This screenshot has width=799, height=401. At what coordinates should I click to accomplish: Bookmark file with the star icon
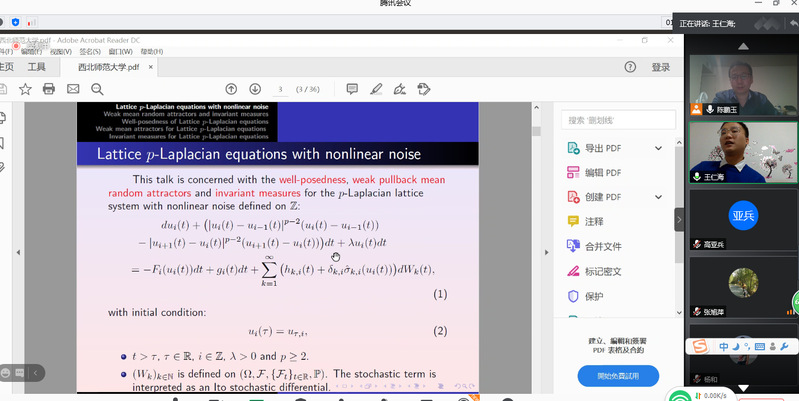point(25,89)
